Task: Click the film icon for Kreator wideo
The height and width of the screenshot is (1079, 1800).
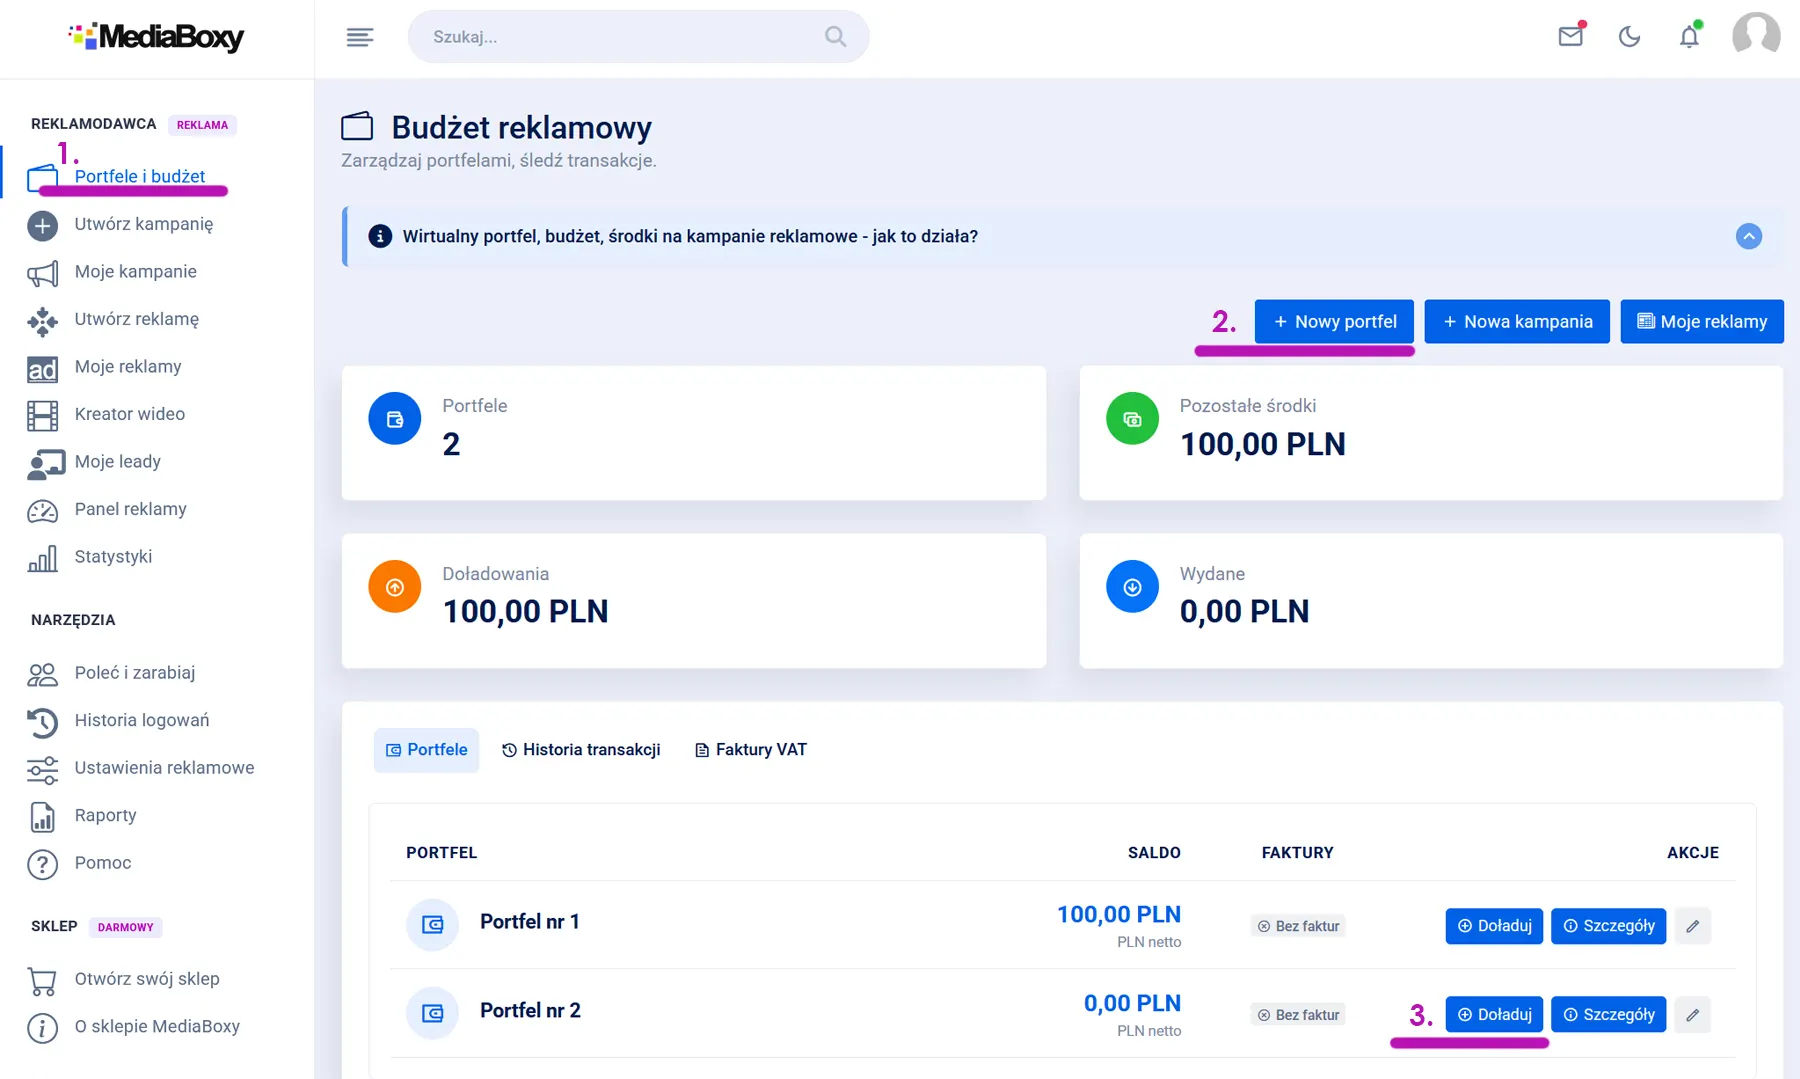Action: (x=42, y=416)
